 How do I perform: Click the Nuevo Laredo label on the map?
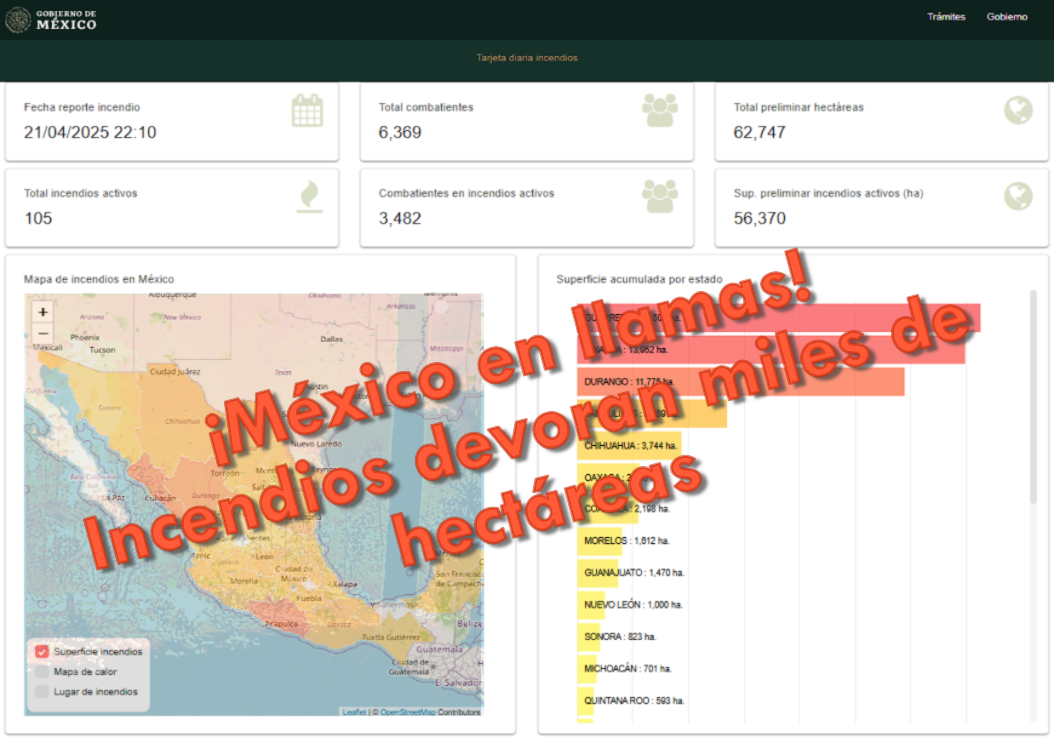click(x=316, y=444)
